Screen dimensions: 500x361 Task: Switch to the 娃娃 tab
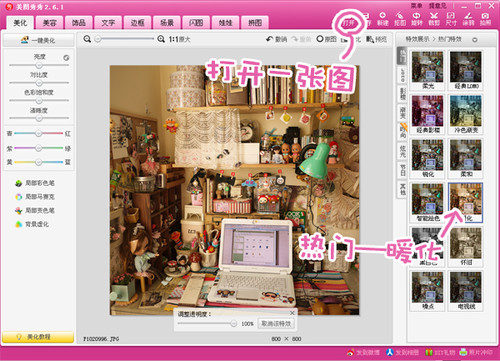tap(225, 22)
